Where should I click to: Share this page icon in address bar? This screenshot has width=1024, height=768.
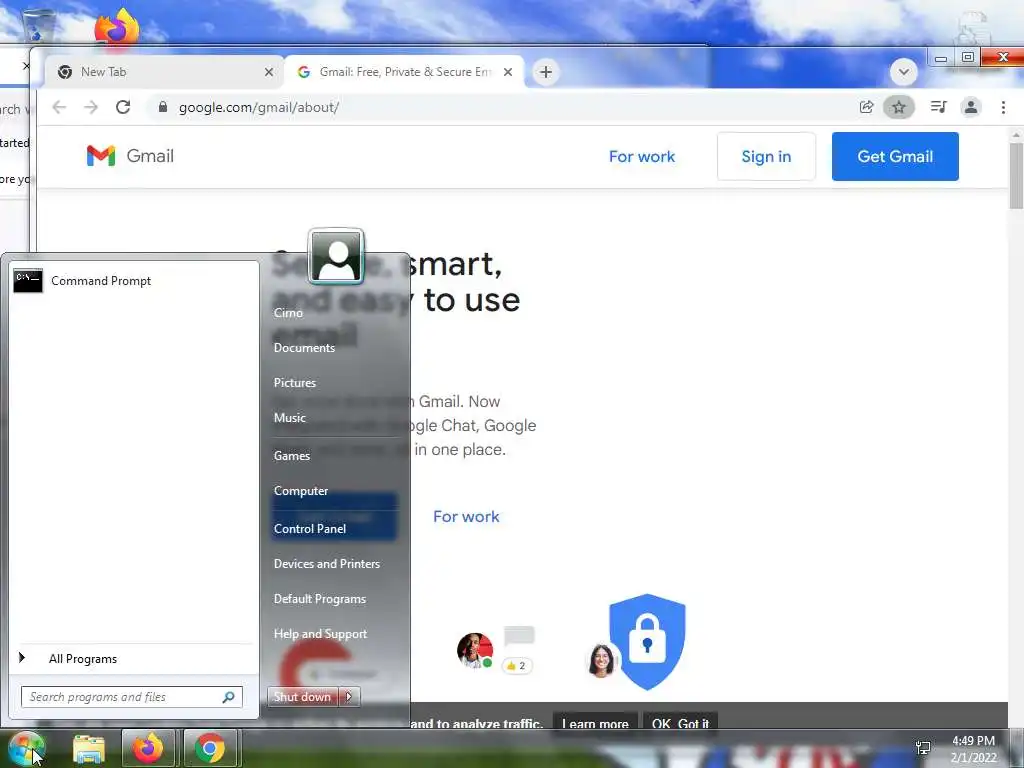(x=867, y=107)
